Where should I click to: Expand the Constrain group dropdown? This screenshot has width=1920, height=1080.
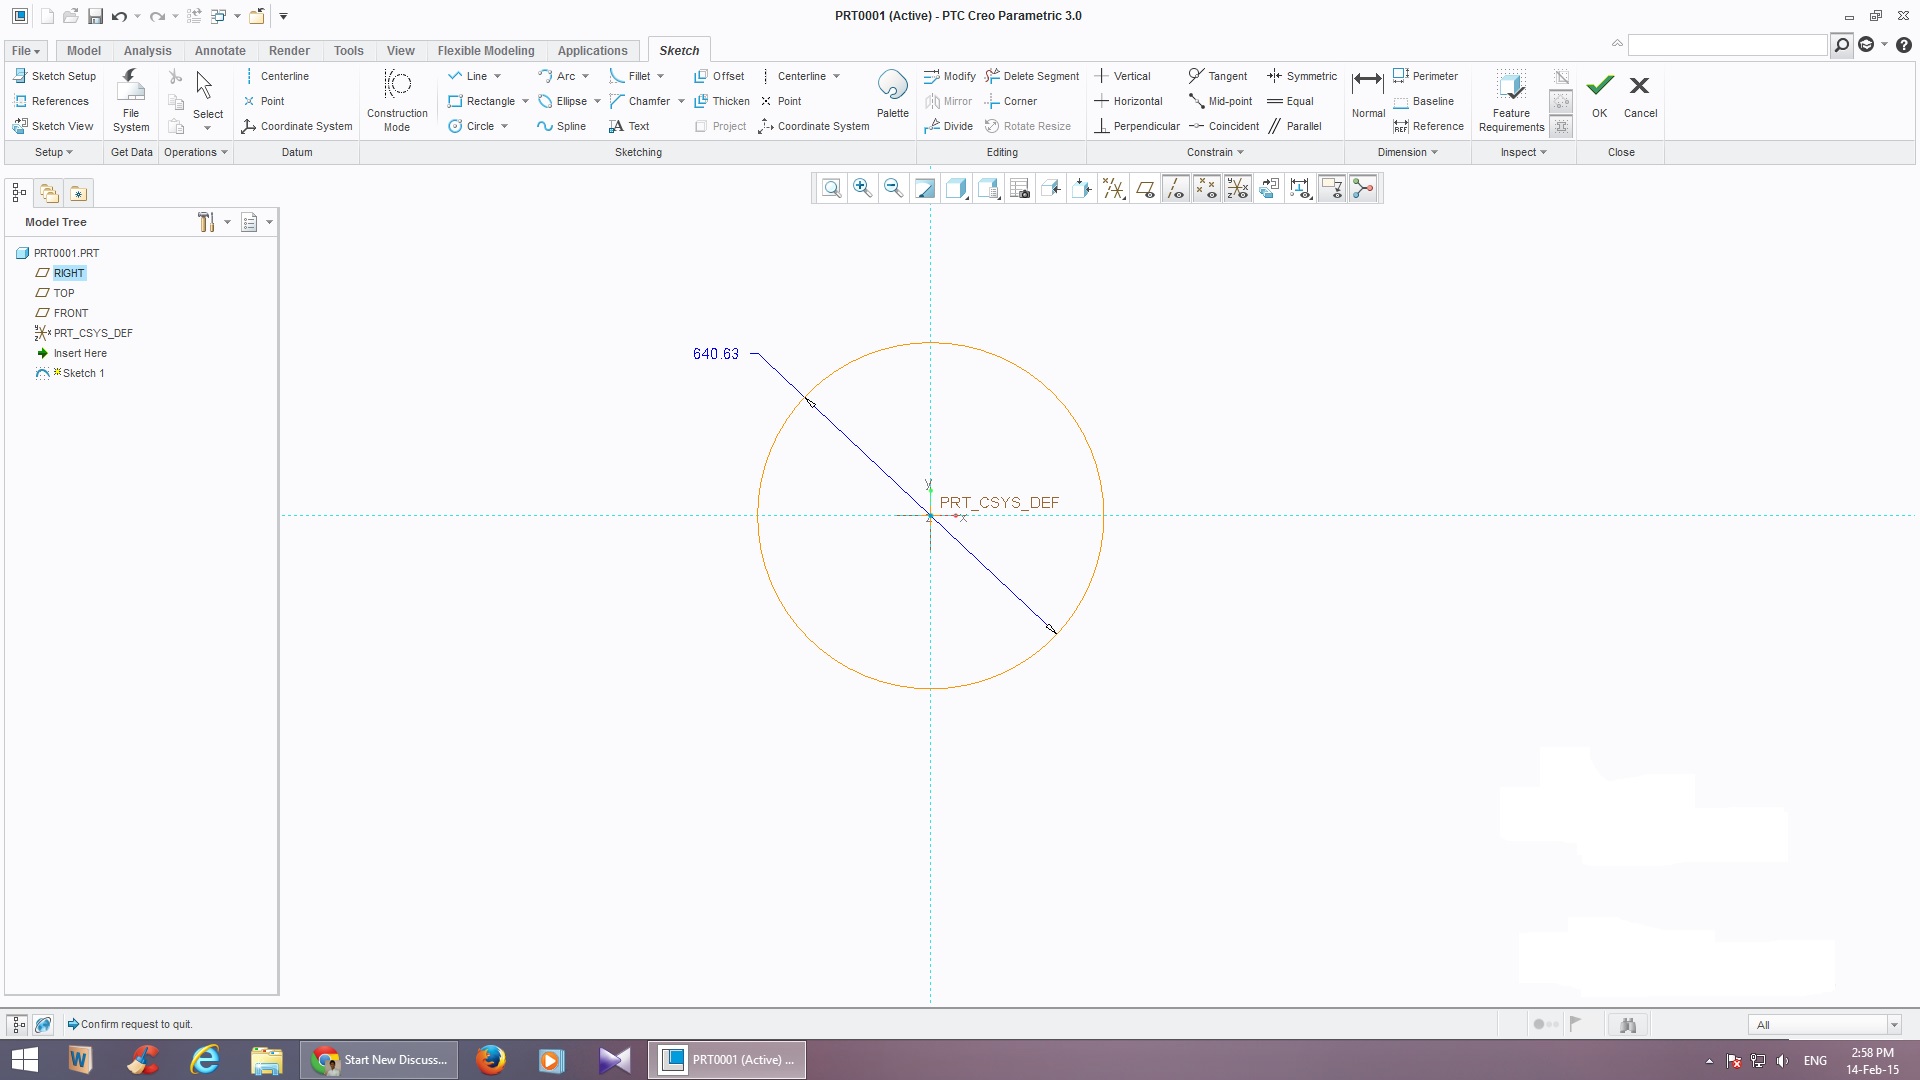point(1241,152)
